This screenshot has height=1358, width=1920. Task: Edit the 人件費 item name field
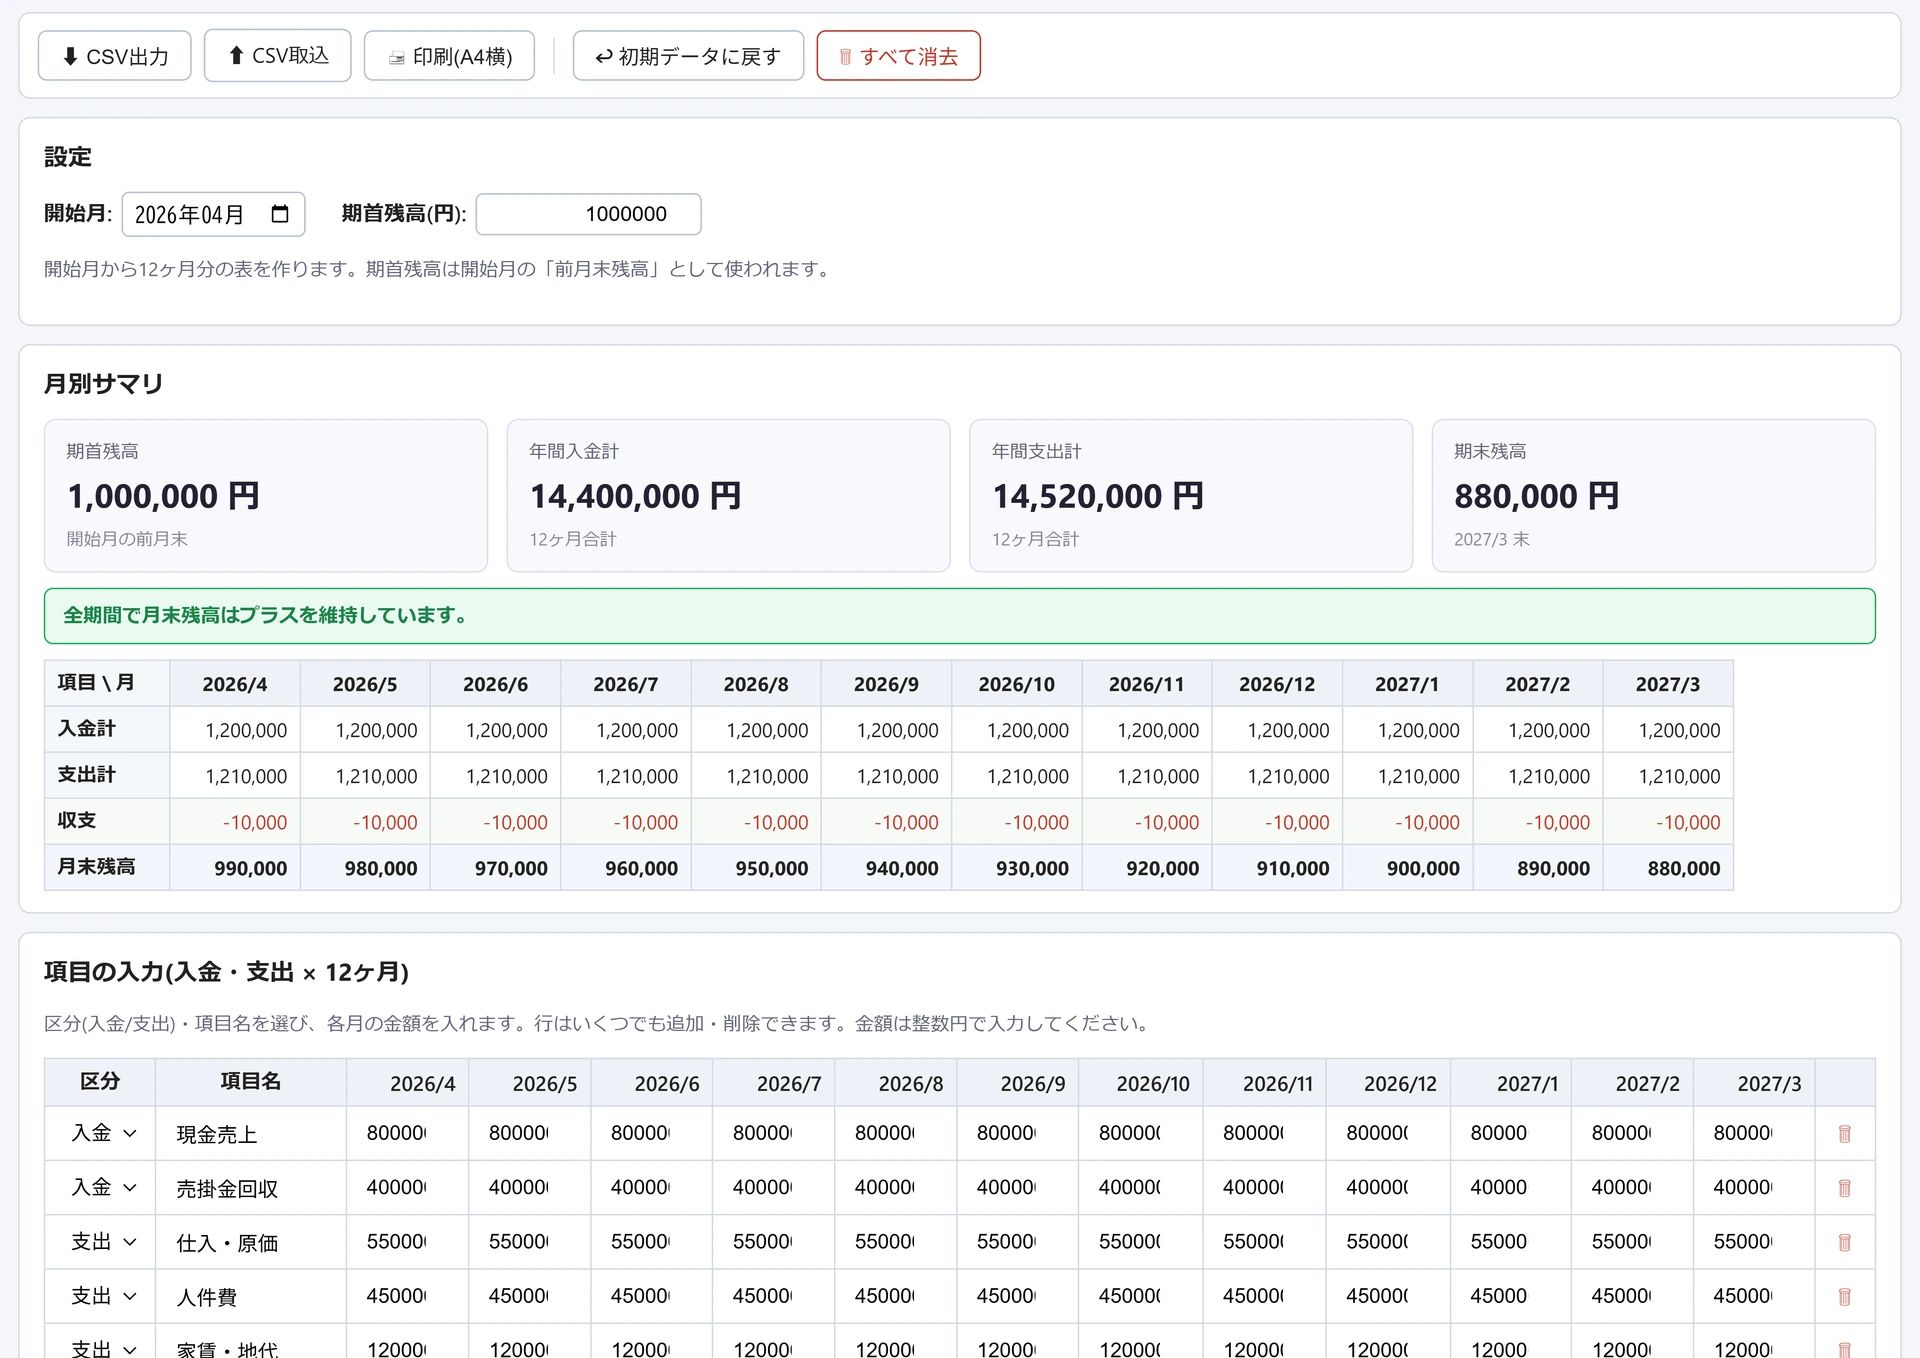(x=251, y=1297)
